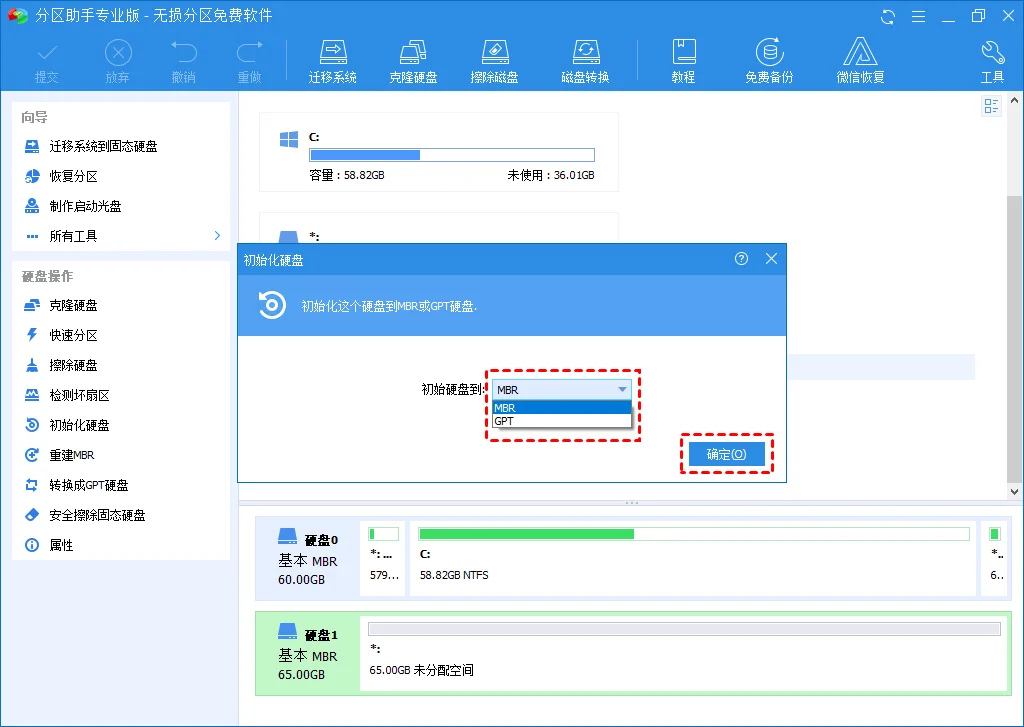
Task: Click the last small partition block on 硬盘0
Action: coord(996,558)
